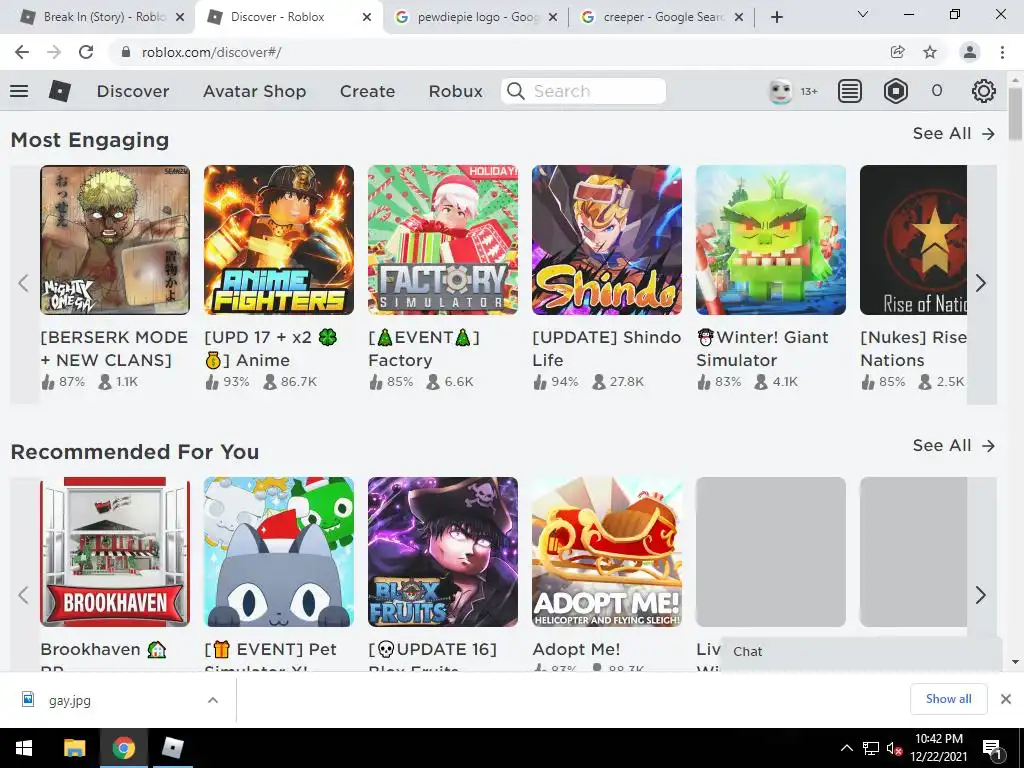The width and height of the screenshot is (1024, 768).
Task: Open the Shindo Life game thumbnail
Action: [607, 240]
